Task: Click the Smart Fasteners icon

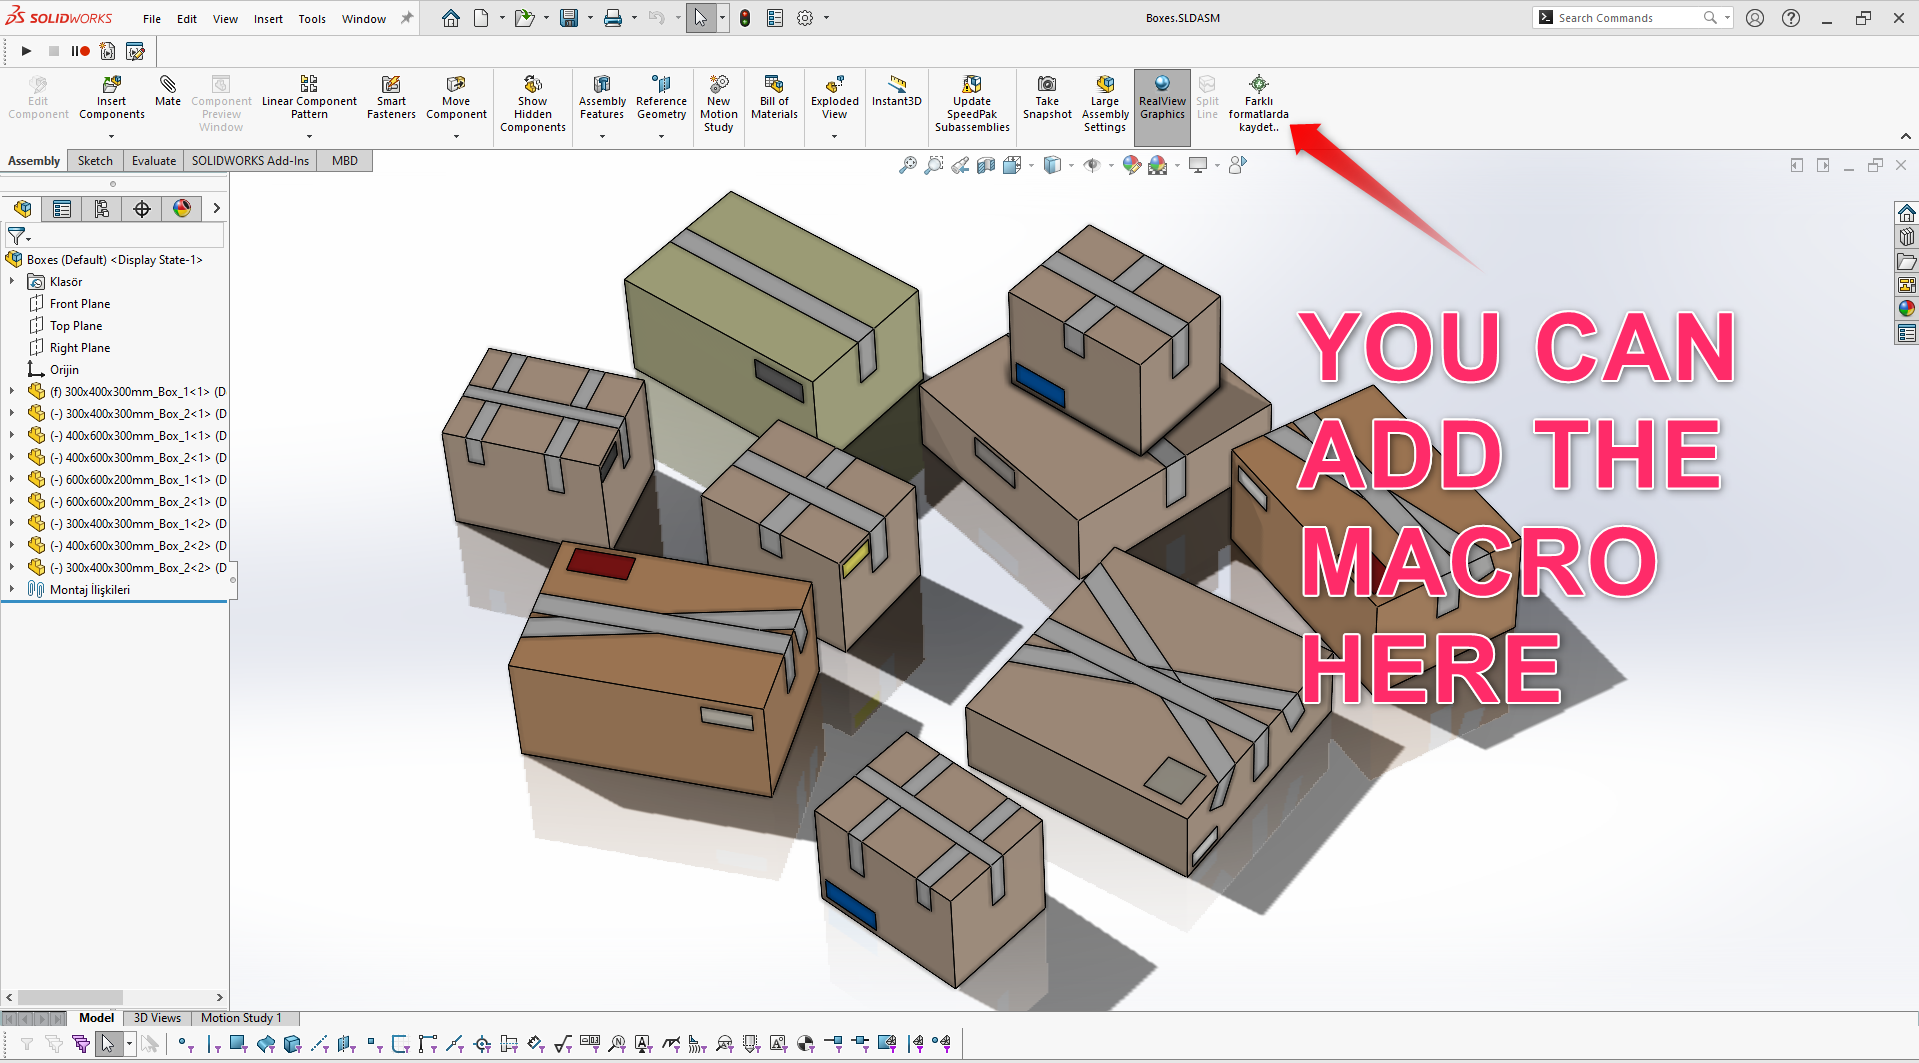Action: point(391,98)
